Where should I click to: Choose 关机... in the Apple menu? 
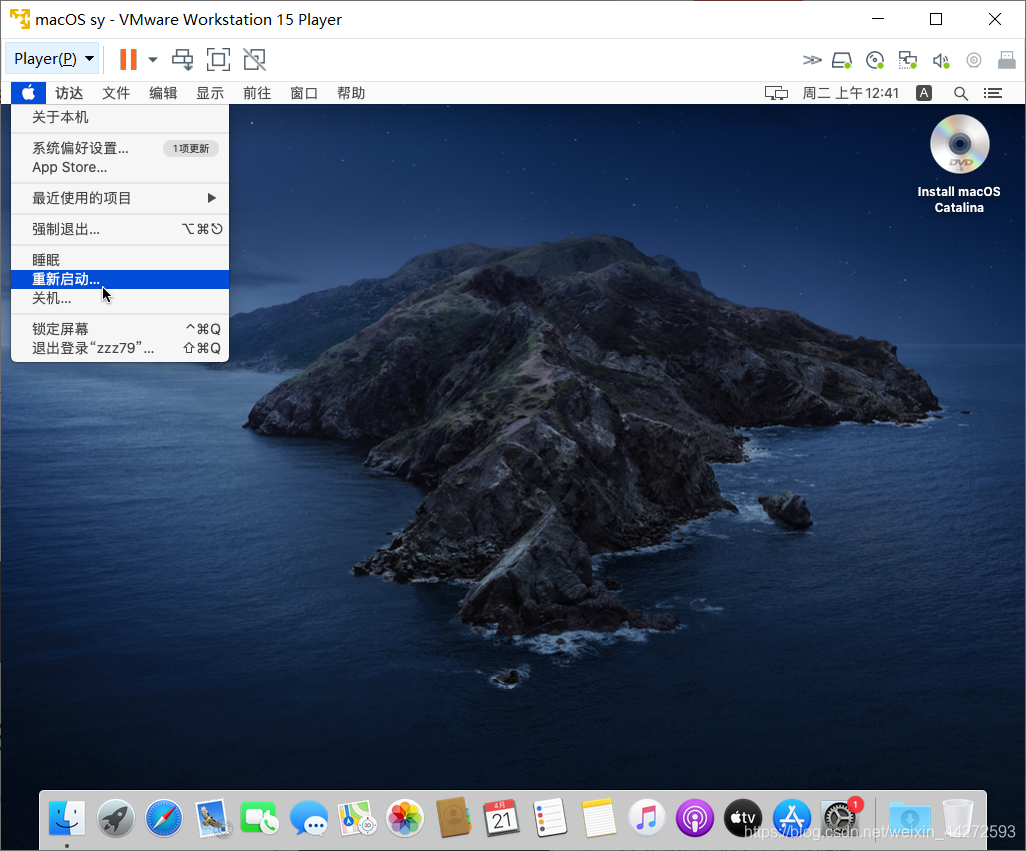pyautogui.click(x=52, y=298)
